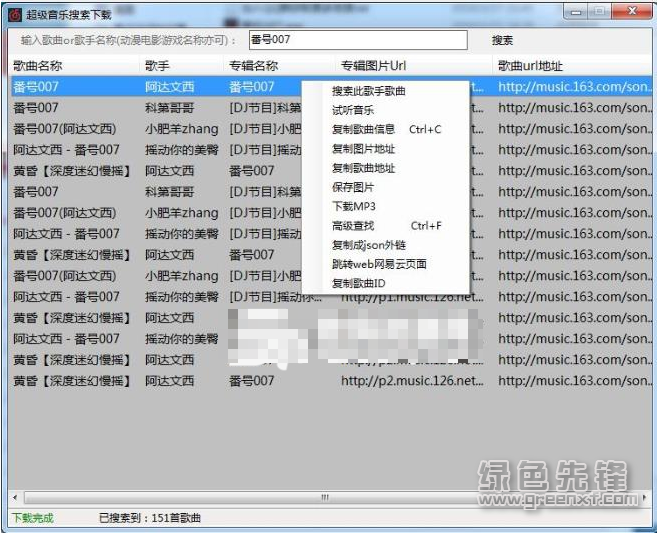Choose 搜索此歌手歌曲 from context menu
The width and height of the screenshot is (657, 534).
point(368,91)
